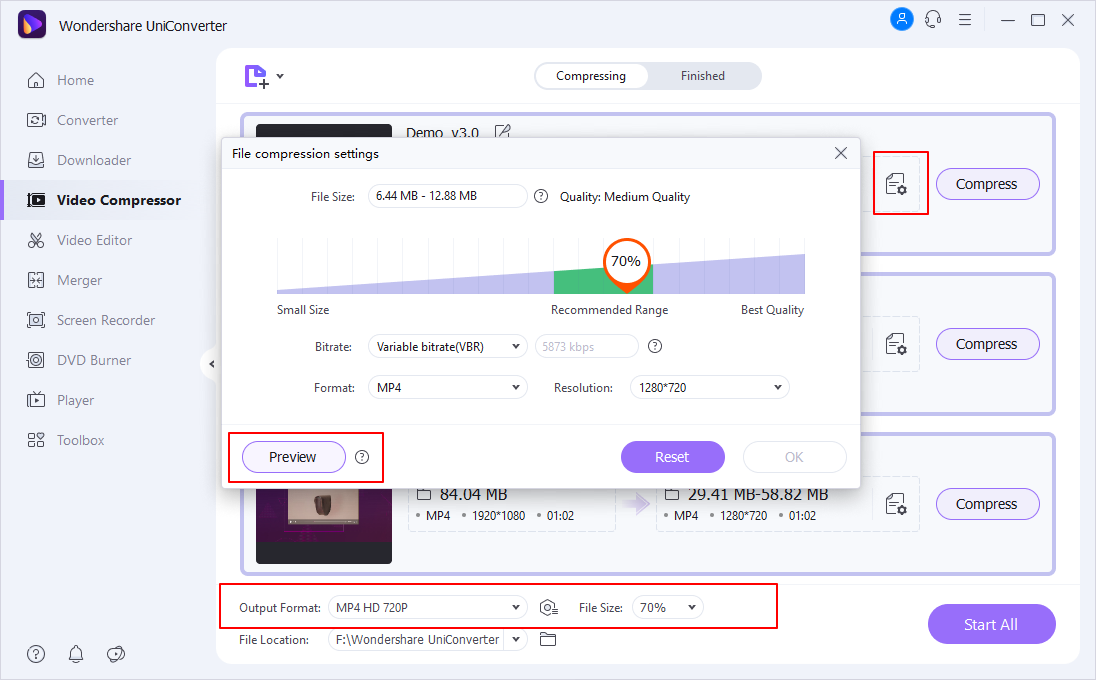Click the 5873 kbps bitrate field
The width and height of the screenshot is (1096, 680).
pos(586,347)
